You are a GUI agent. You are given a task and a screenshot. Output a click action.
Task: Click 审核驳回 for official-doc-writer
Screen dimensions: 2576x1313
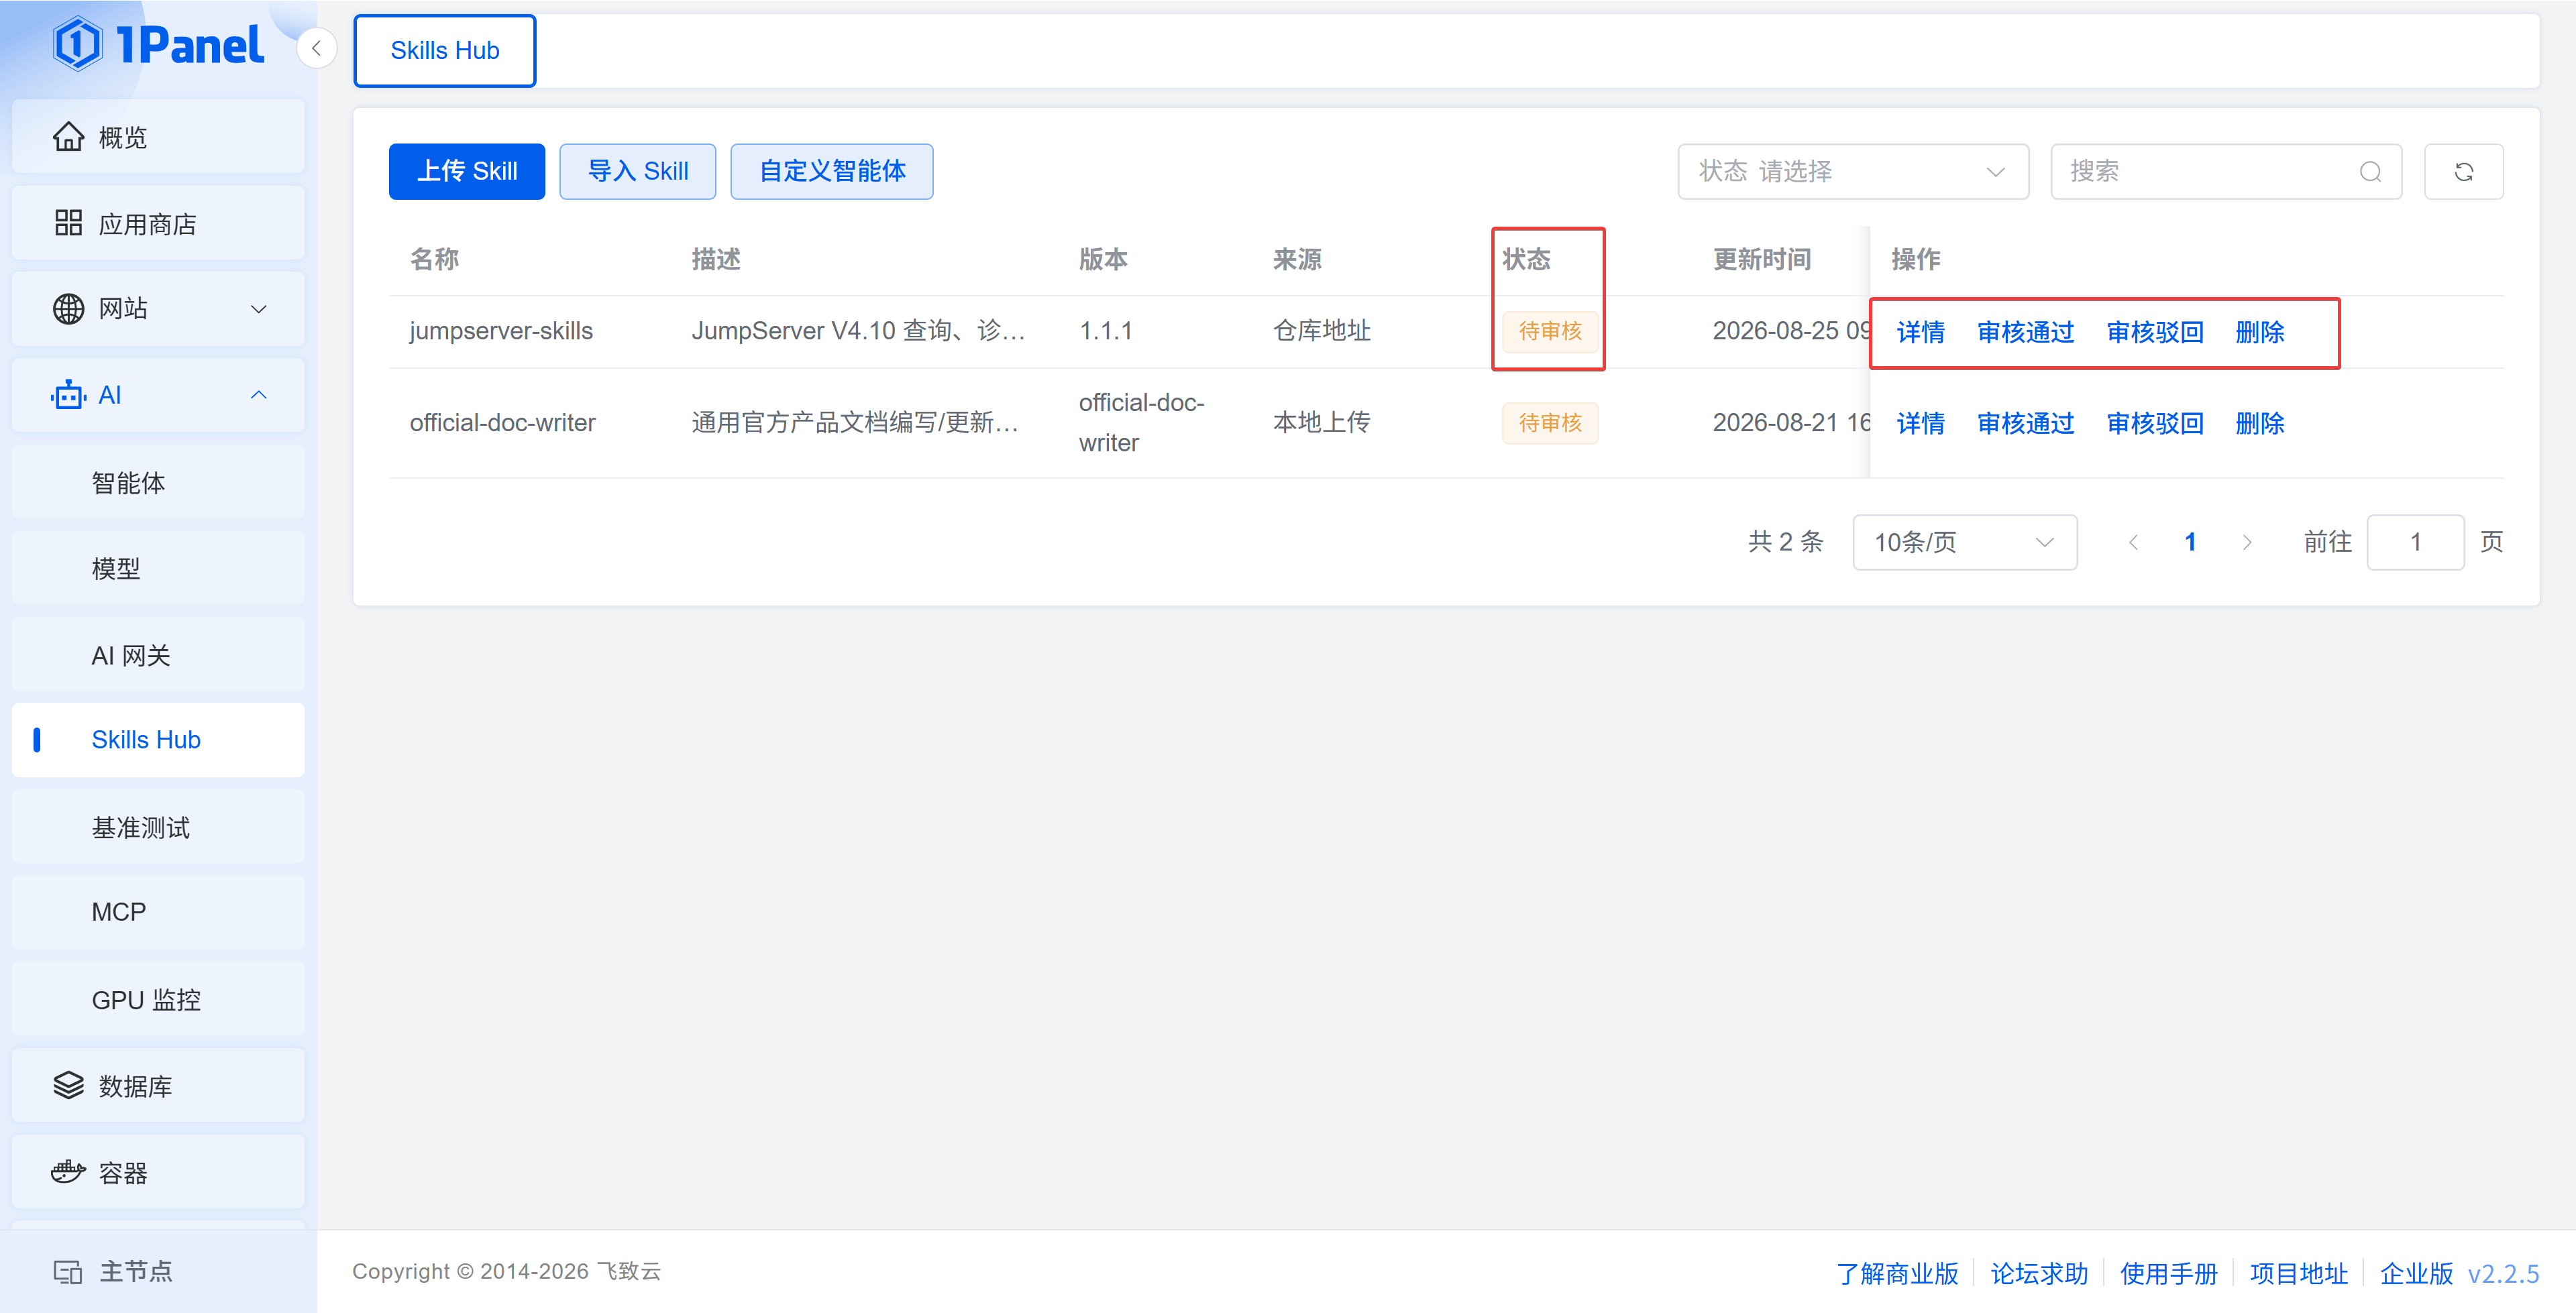pos(2155,423)
